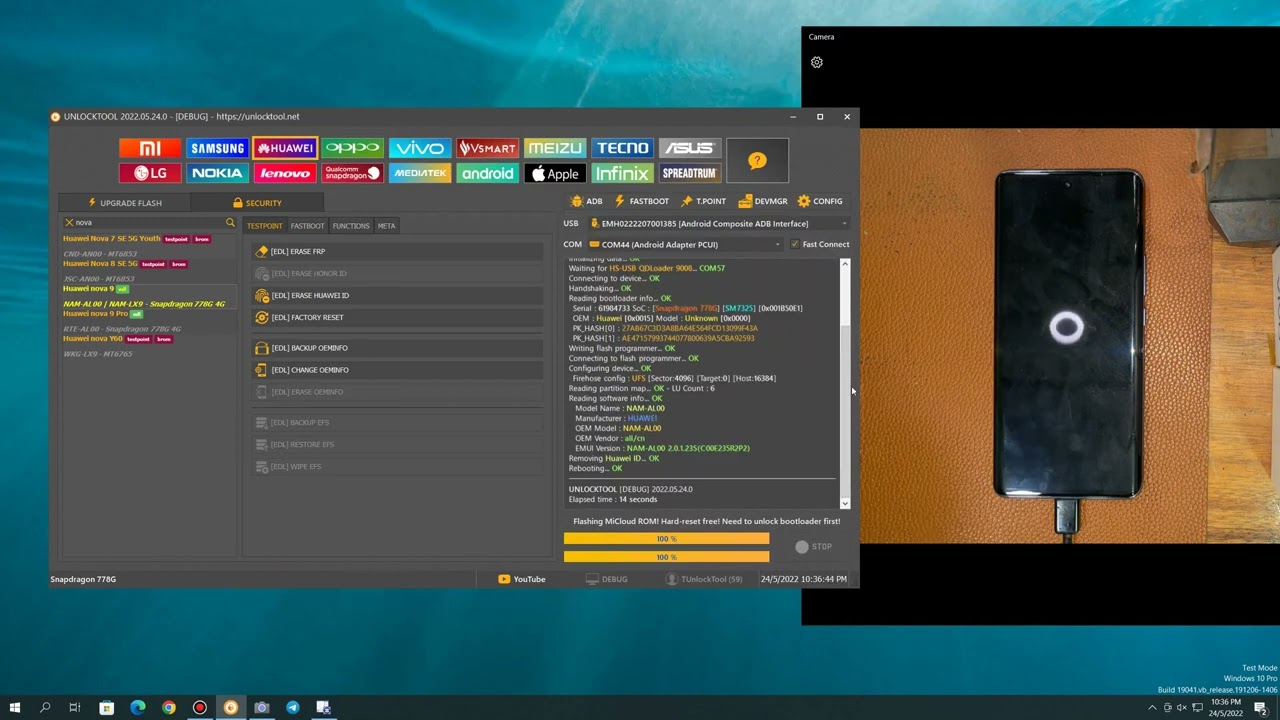Pick the OPPO brand logo
Image resolution: width=1280 pixels, height=720 pixels.
(x=352, y=148)
